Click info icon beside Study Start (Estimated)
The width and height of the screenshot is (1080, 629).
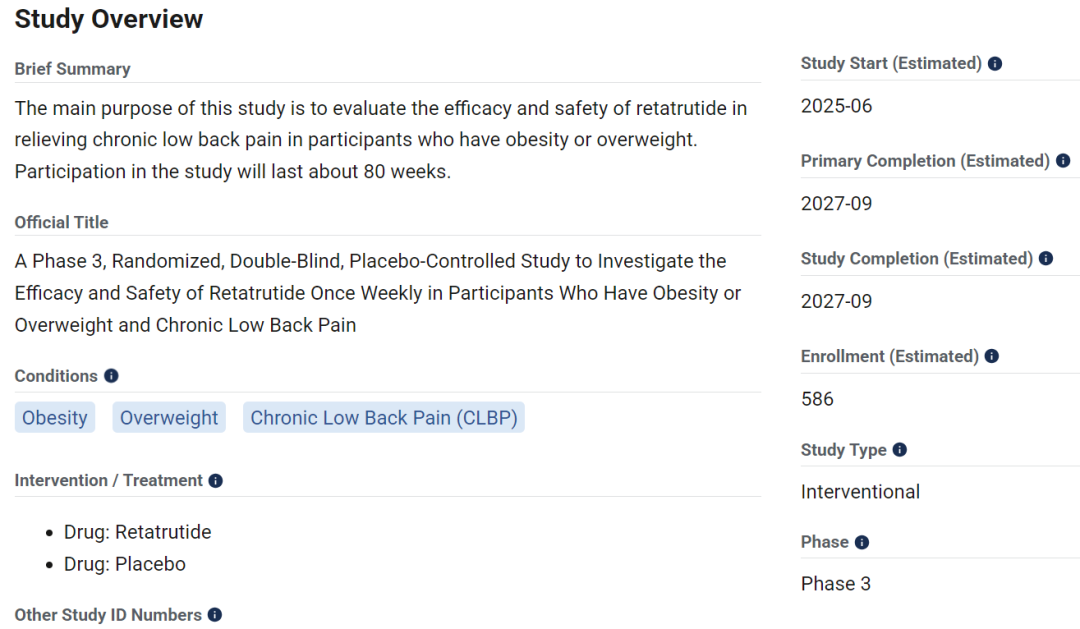(995, 63)
